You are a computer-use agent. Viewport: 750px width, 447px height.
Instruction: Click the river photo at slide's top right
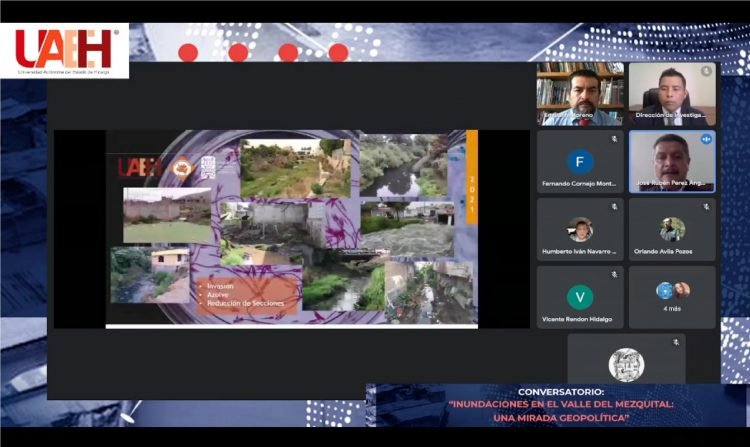pyautogui.click(x=404, y=165)
